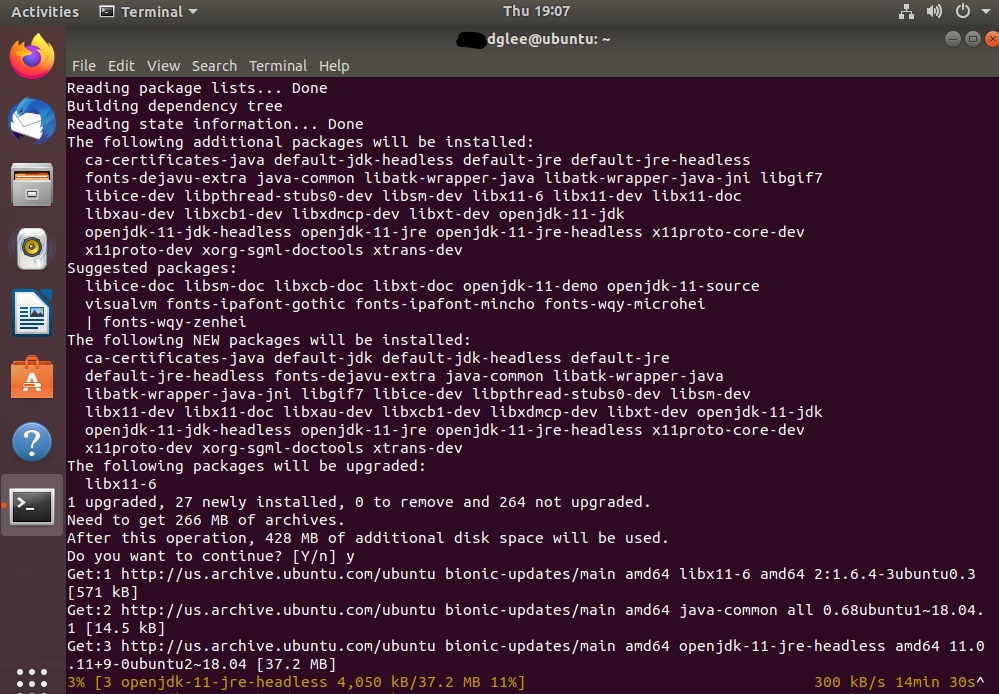This screenshot has width=999, height=694.
Task: Click the dglee@ubuntu window title
Action: pyautogui.click(x=548, y=39)
